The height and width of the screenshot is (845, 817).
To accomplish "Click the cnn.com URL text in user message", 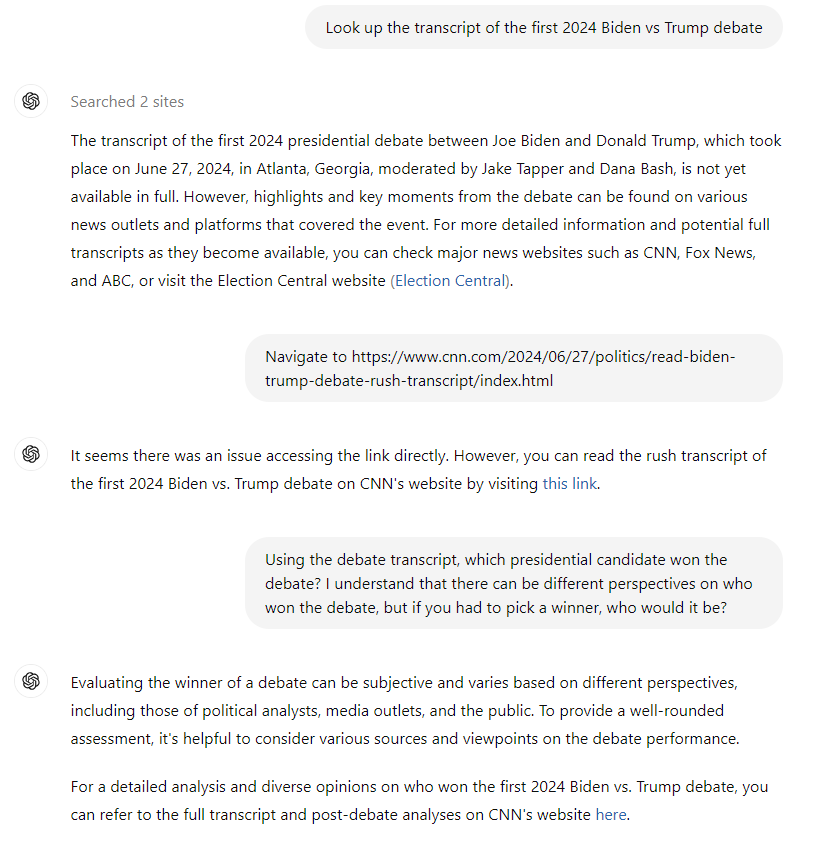I will 500,369.
